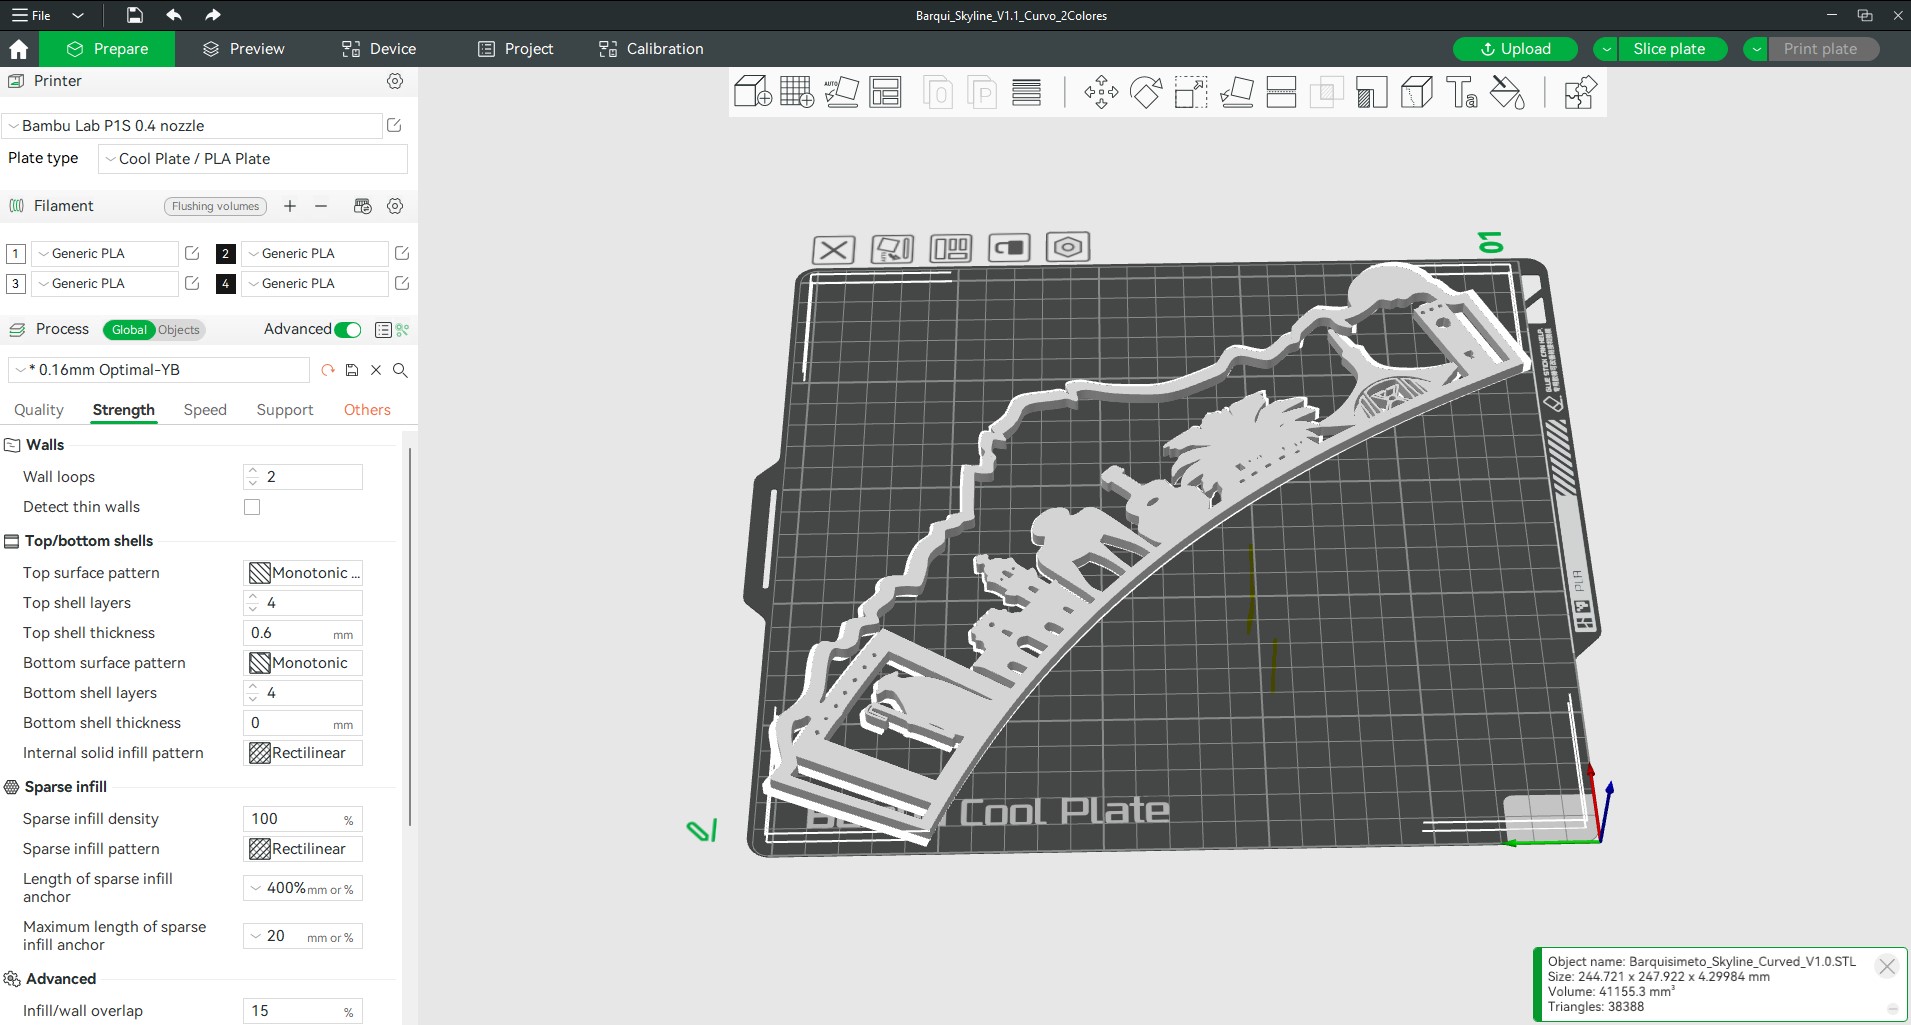Screen dimensions: 1911x1025
Task: Select the Auto orient tool
Action: (841, 93)
